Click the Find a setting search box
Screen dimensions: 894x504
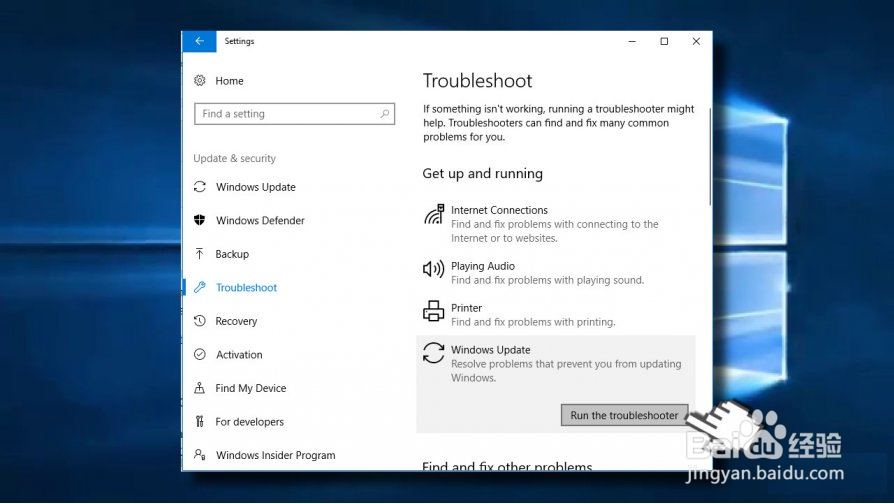point(294,114)
